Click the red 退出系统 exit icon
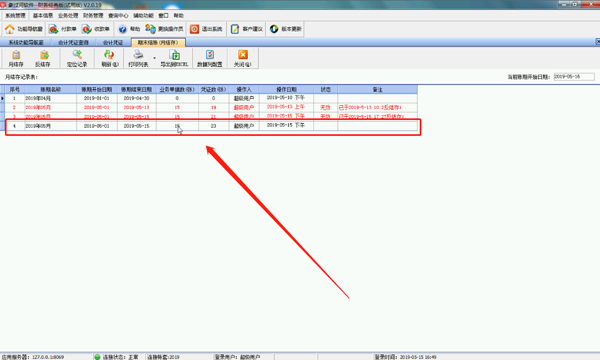The image size is (600, 360). pos(194,29)
